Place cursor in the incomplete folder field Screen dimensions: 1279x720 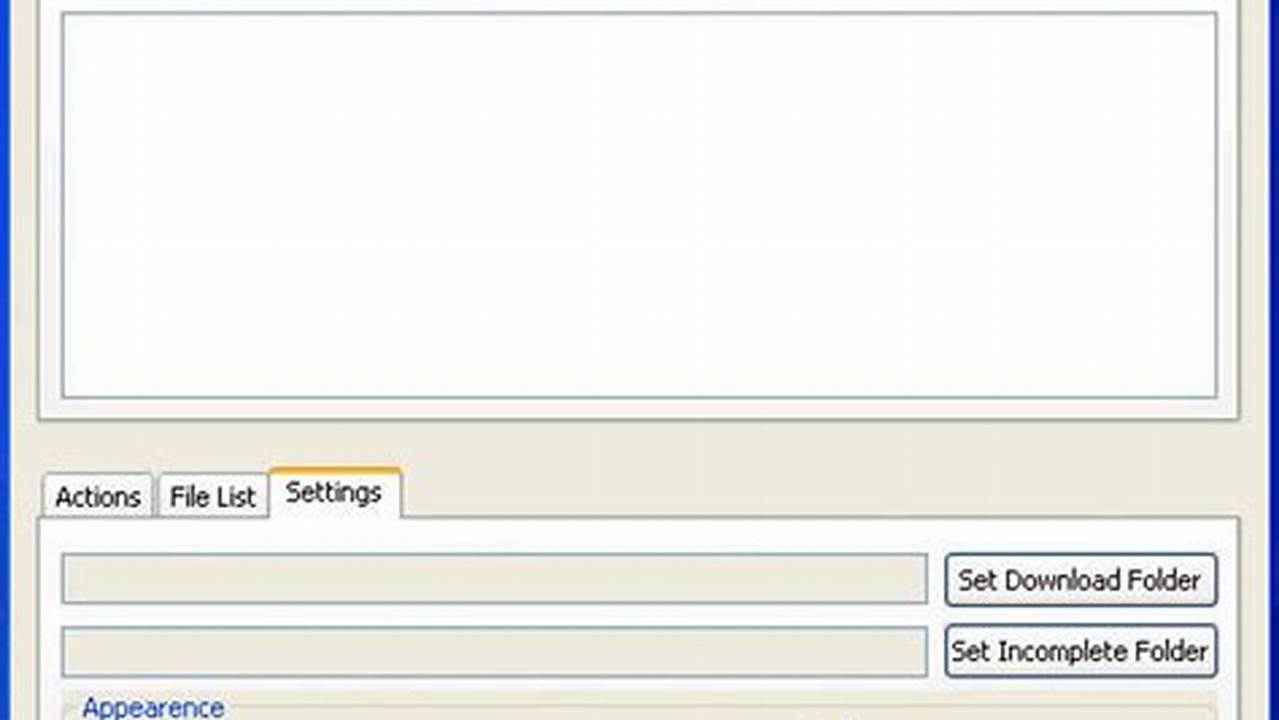pos(494,651)
